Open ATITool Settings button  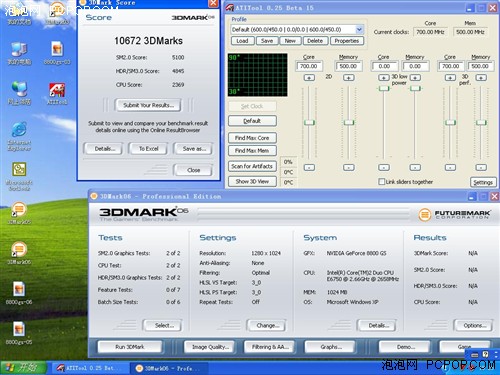tap(483, 182)
